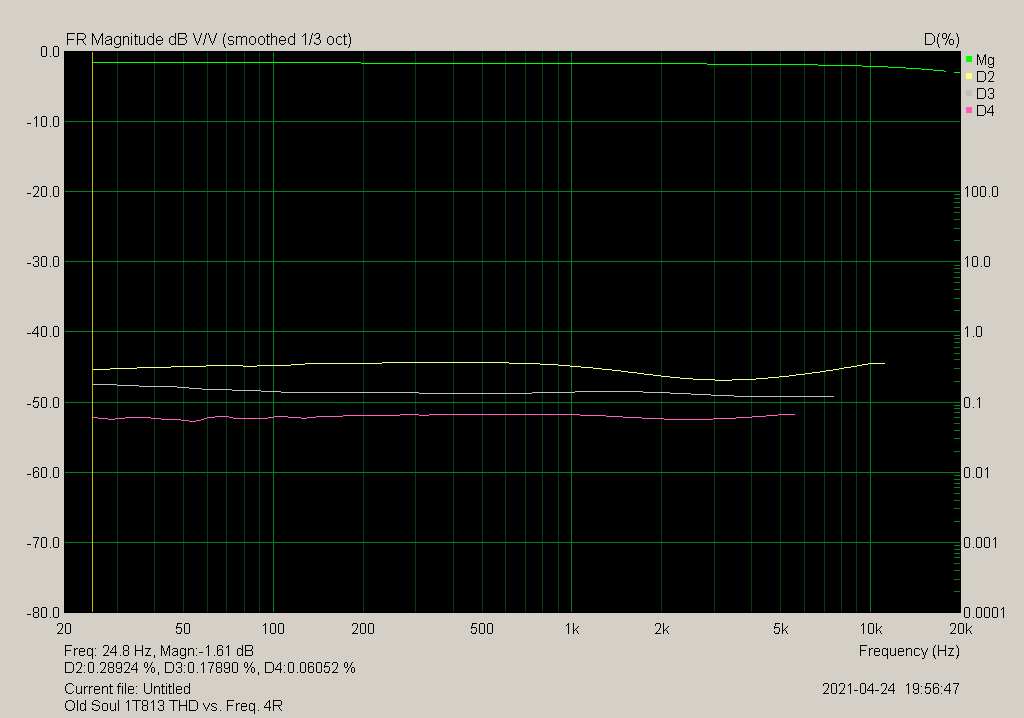Click the timestamp '2021-04-24 19:56:47'
Screen dimensions: 1024x718
pos(890,689)
